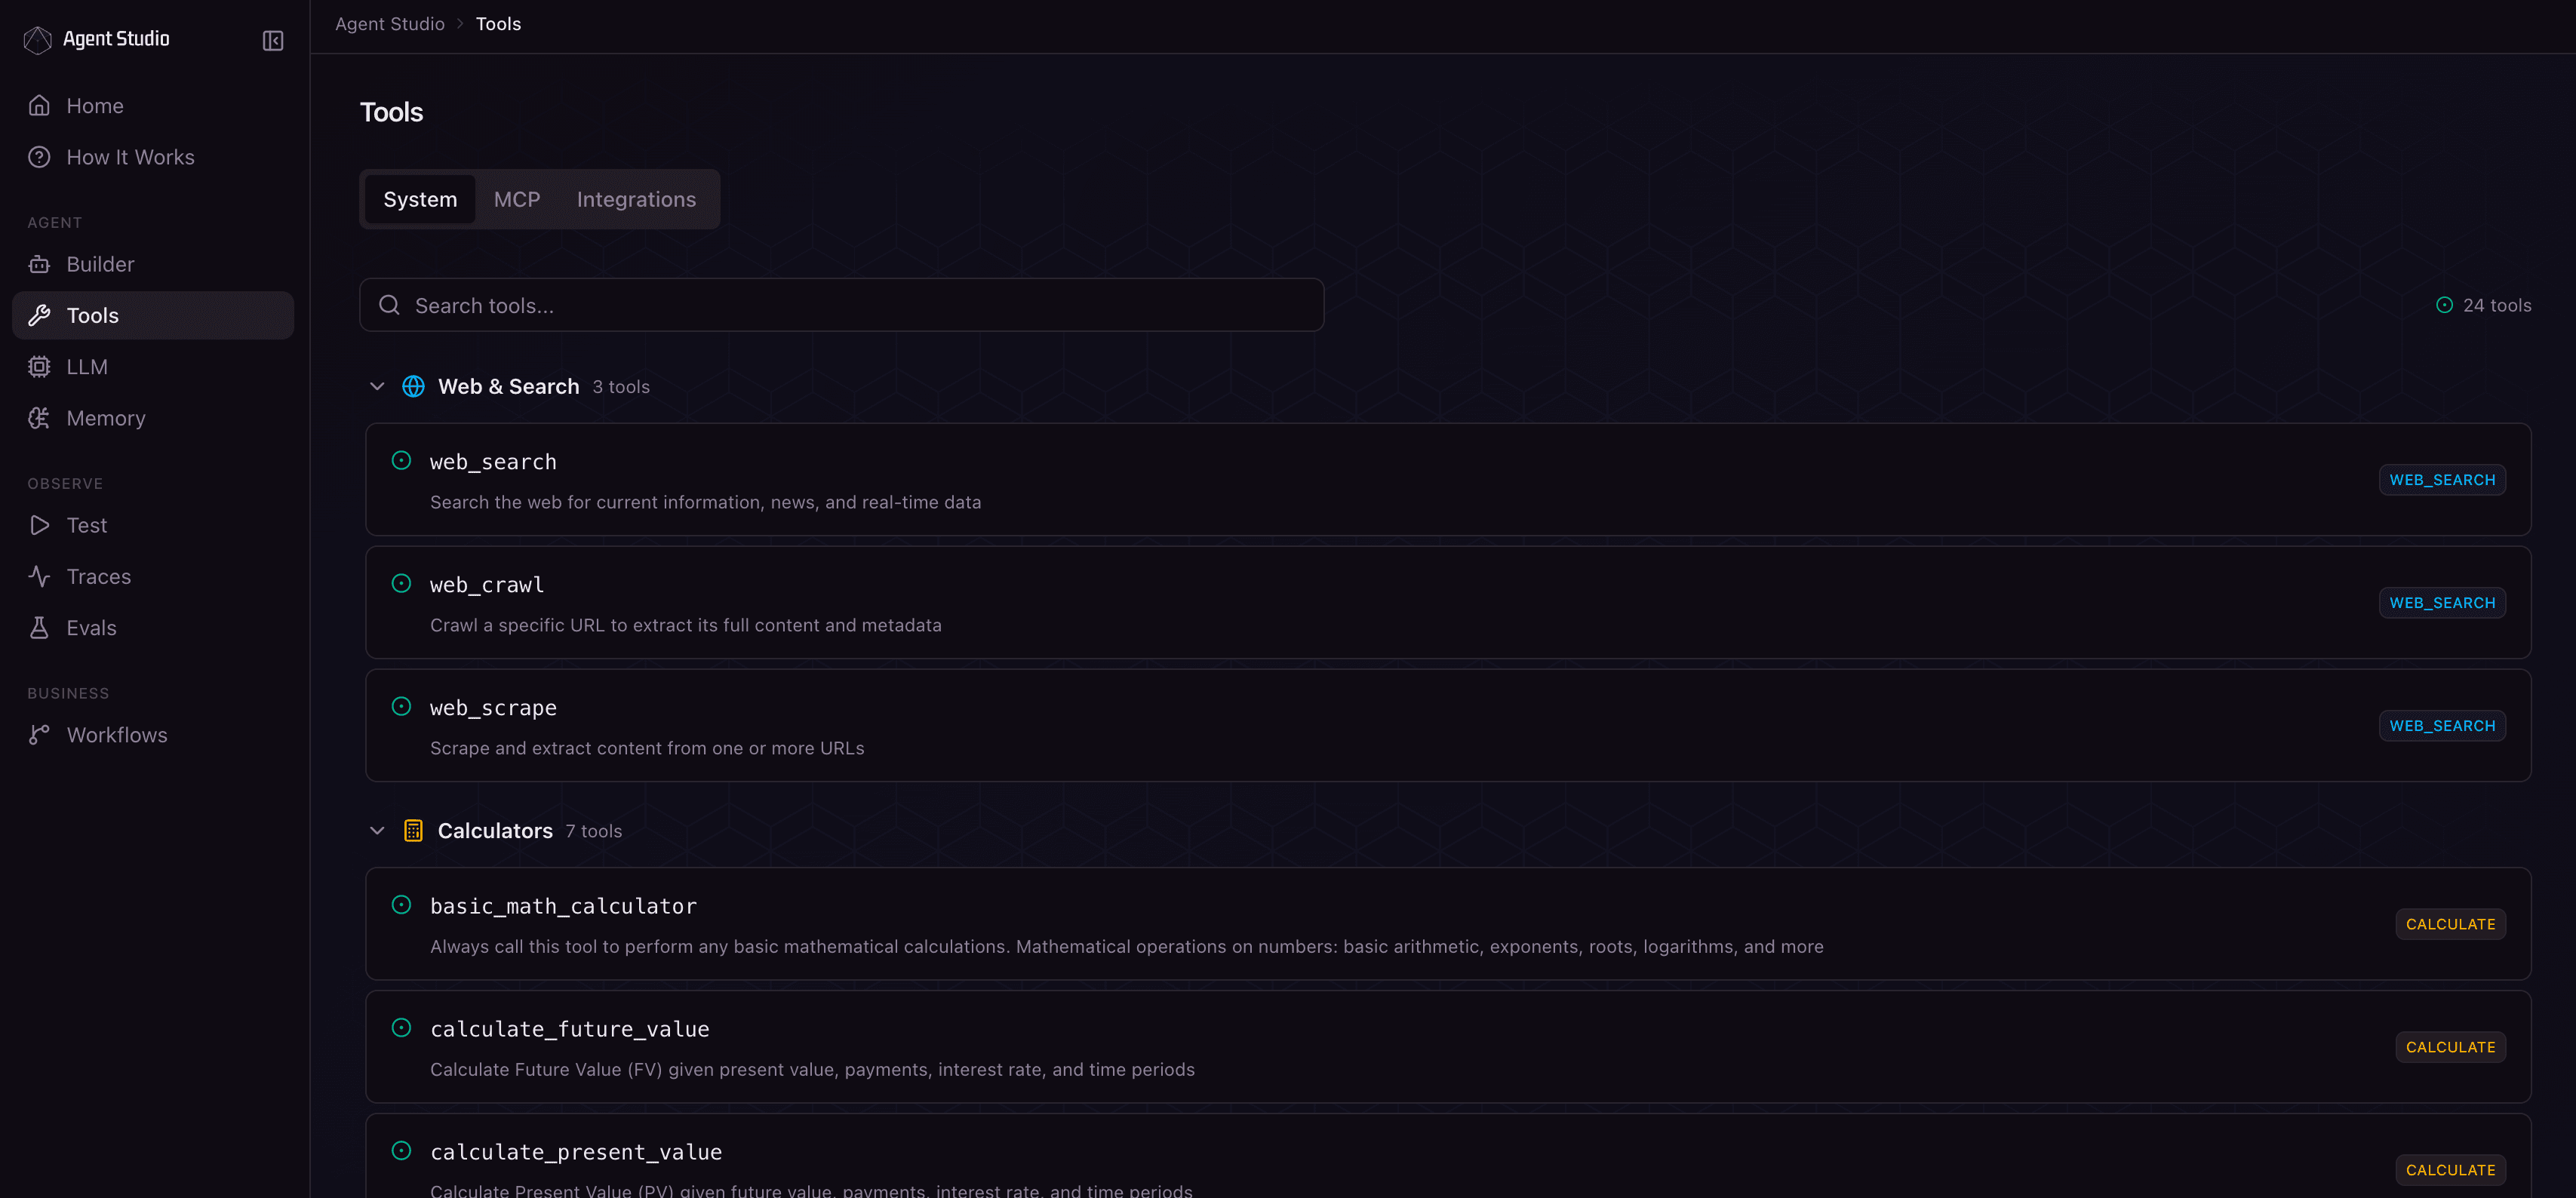Click the WEB_SEARCH tag on web_scrape
Screen dimensions: 2576x1198
(x=2441, y=726)
